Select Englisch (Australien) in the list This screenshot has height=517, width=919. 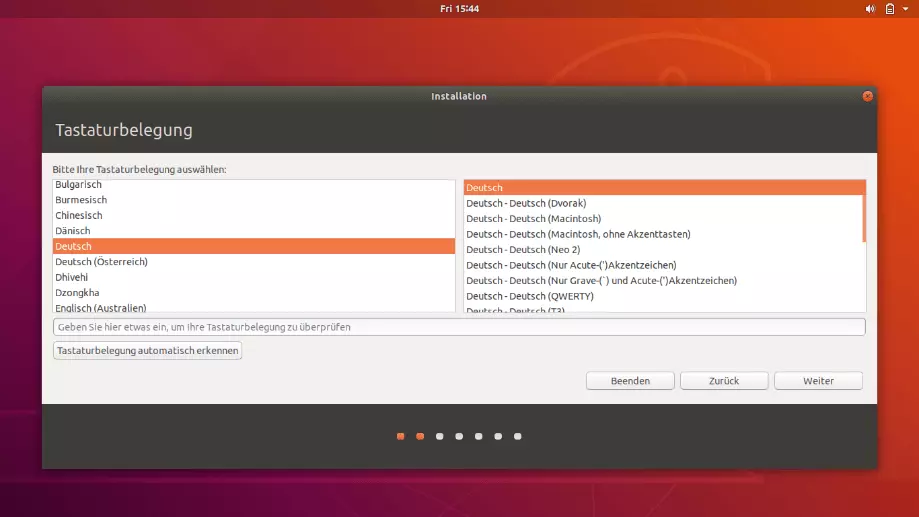point(254,307)
